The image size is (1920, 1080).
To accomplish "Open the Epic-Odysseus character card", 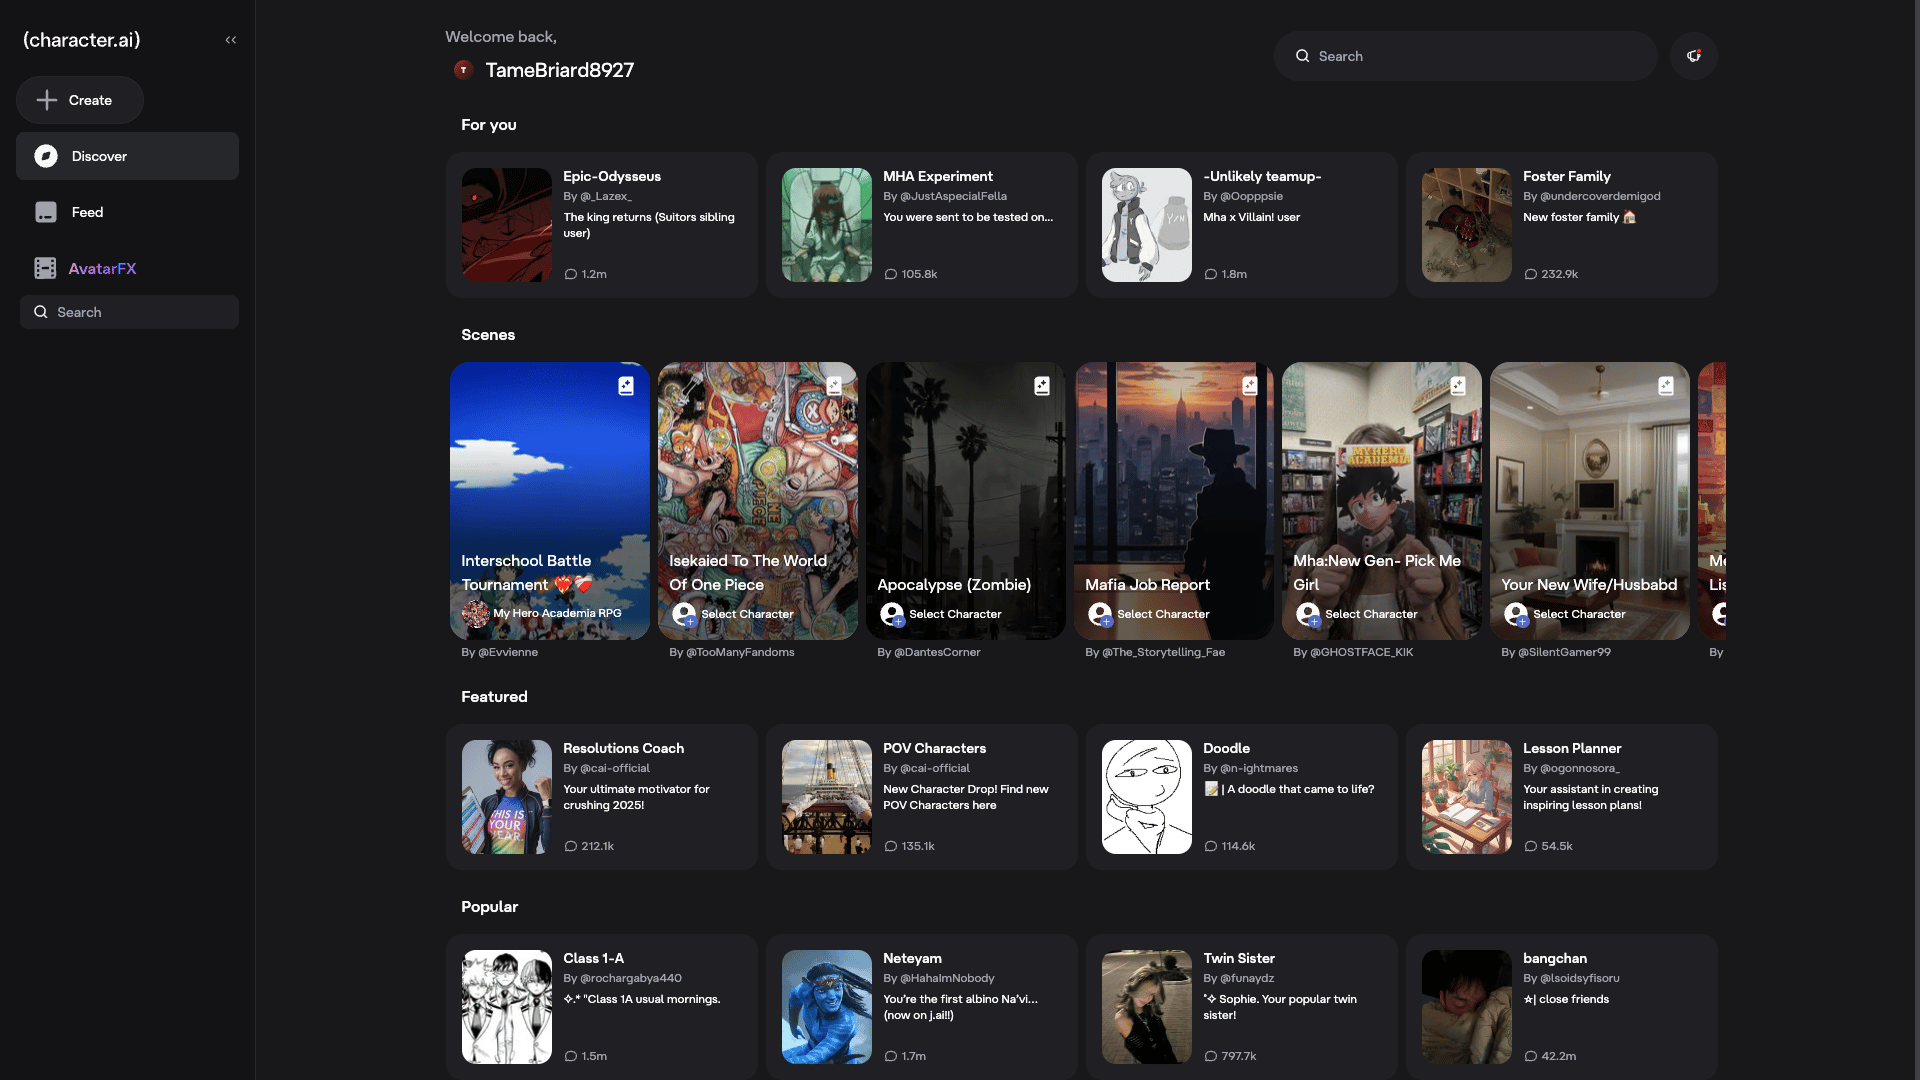I will (601, 225).
